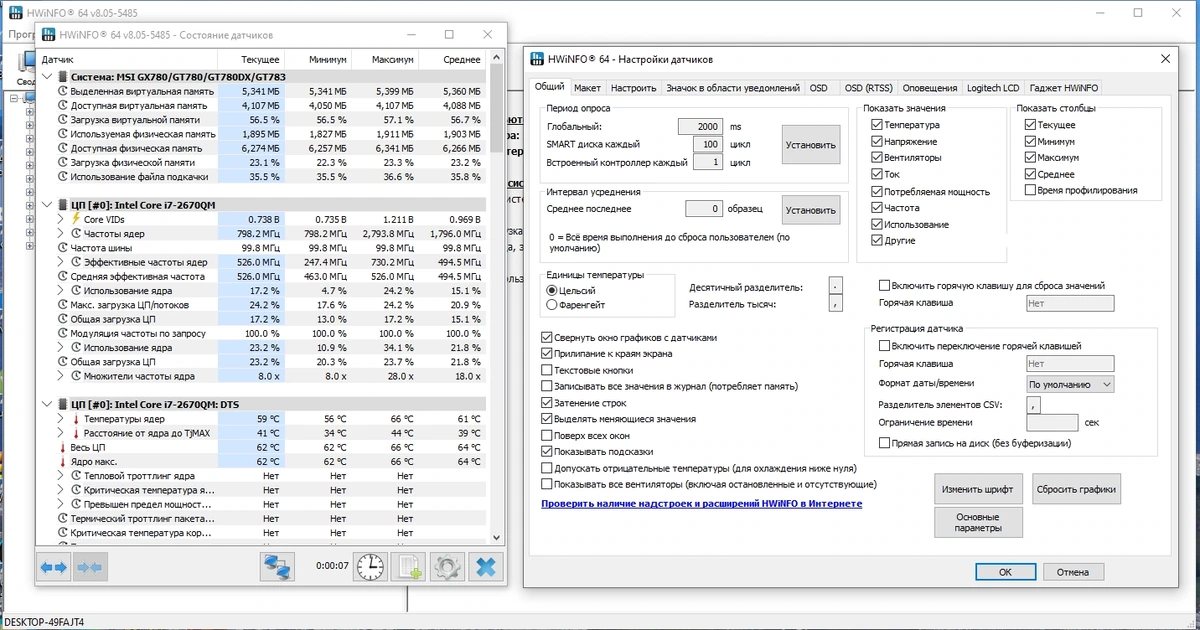Open the Проверить наличие надстроек link
The image size is (1200, 630).
click(701, 504)
